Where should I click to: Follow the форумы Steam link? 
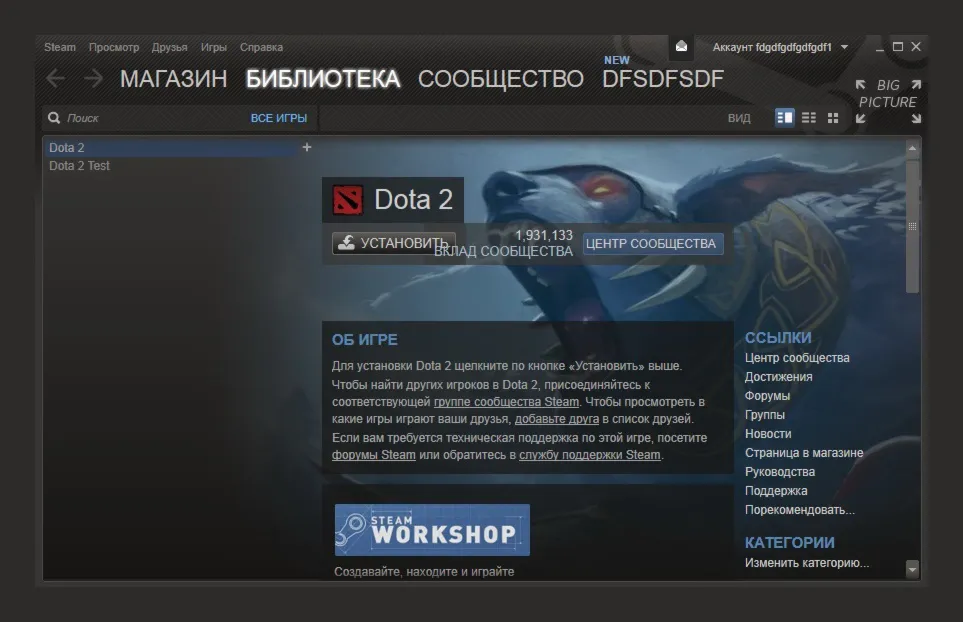373,455
